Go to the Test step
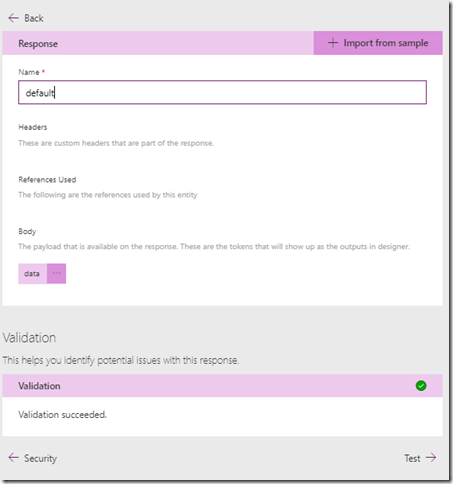Image resolution: width=453 pixels, height=484 pixels. (x=420, y=458)
